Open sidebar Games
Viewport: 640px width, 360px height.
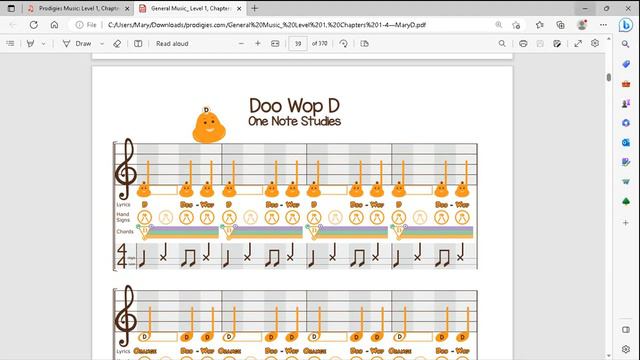pos(626,103)
